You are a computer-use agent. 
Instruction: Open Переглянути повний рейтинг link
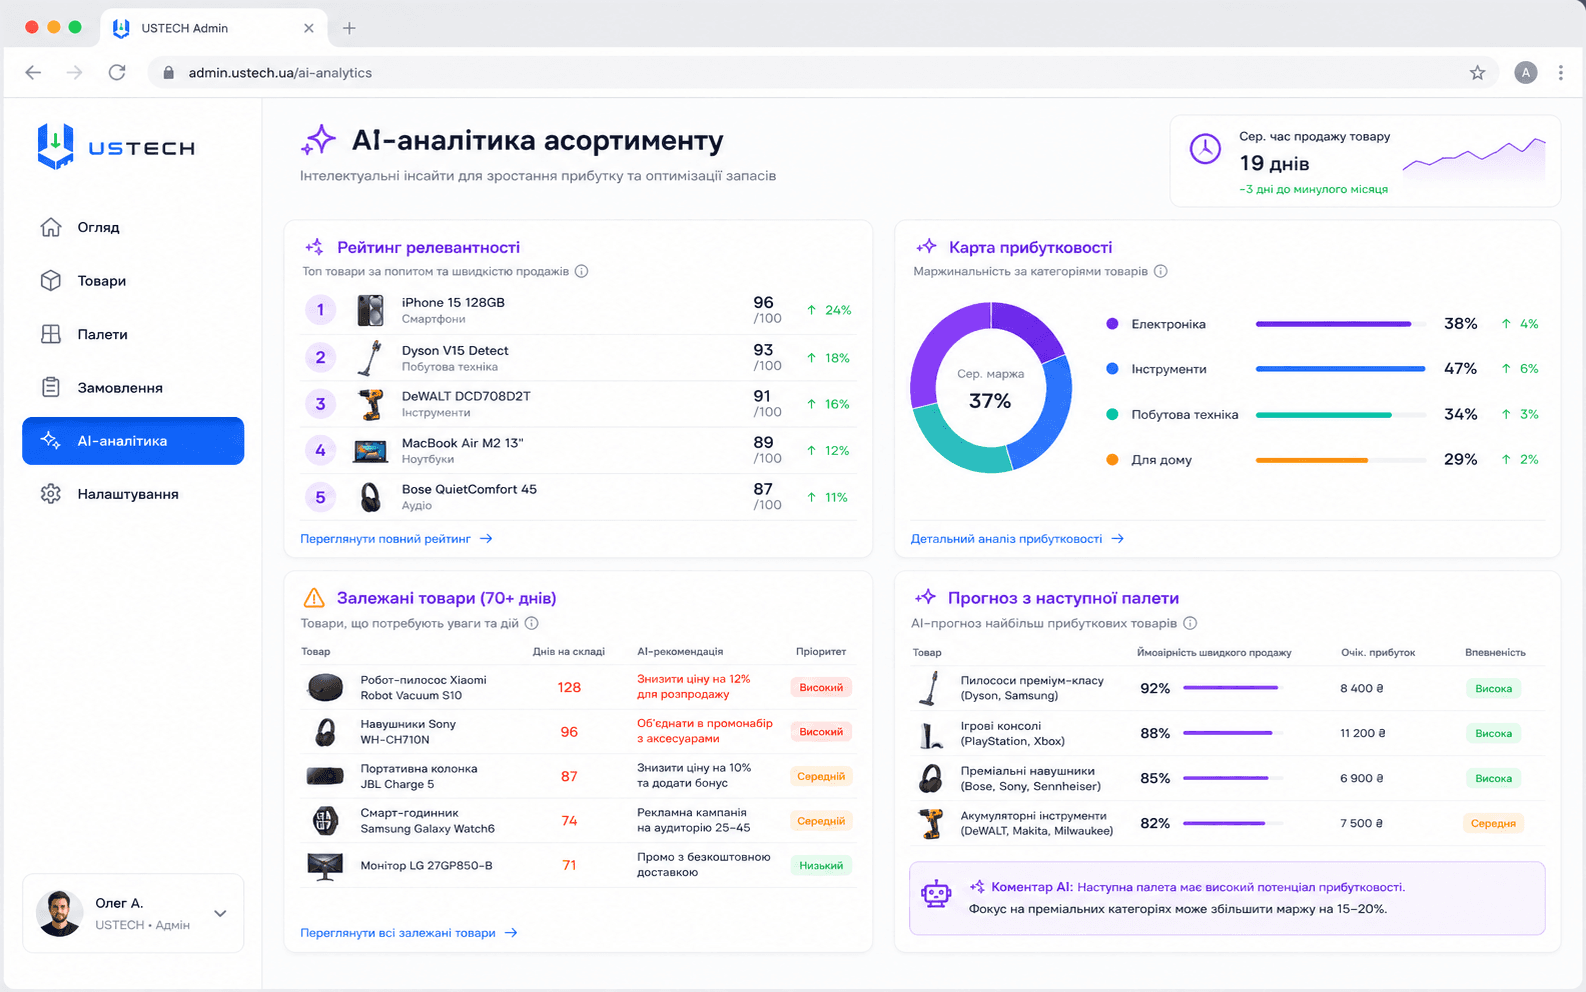click(x=397, y=539)
